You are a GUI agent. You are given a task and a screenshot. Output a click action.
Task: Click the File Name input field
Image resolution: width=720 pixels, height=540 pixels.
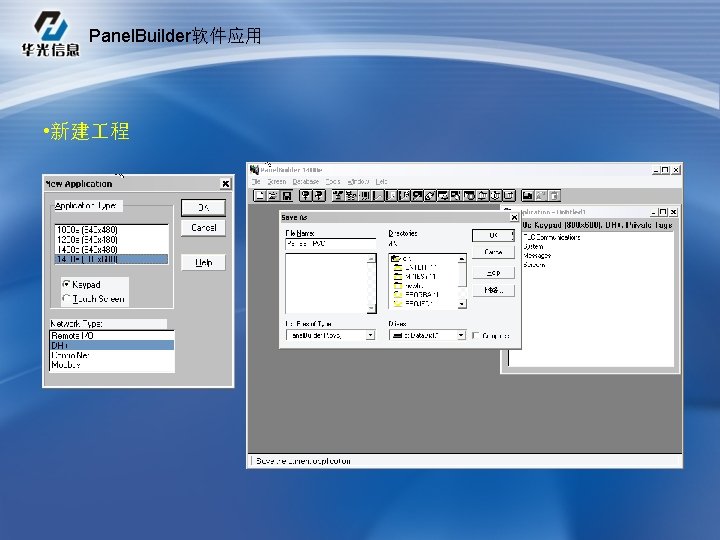point(331,244)
